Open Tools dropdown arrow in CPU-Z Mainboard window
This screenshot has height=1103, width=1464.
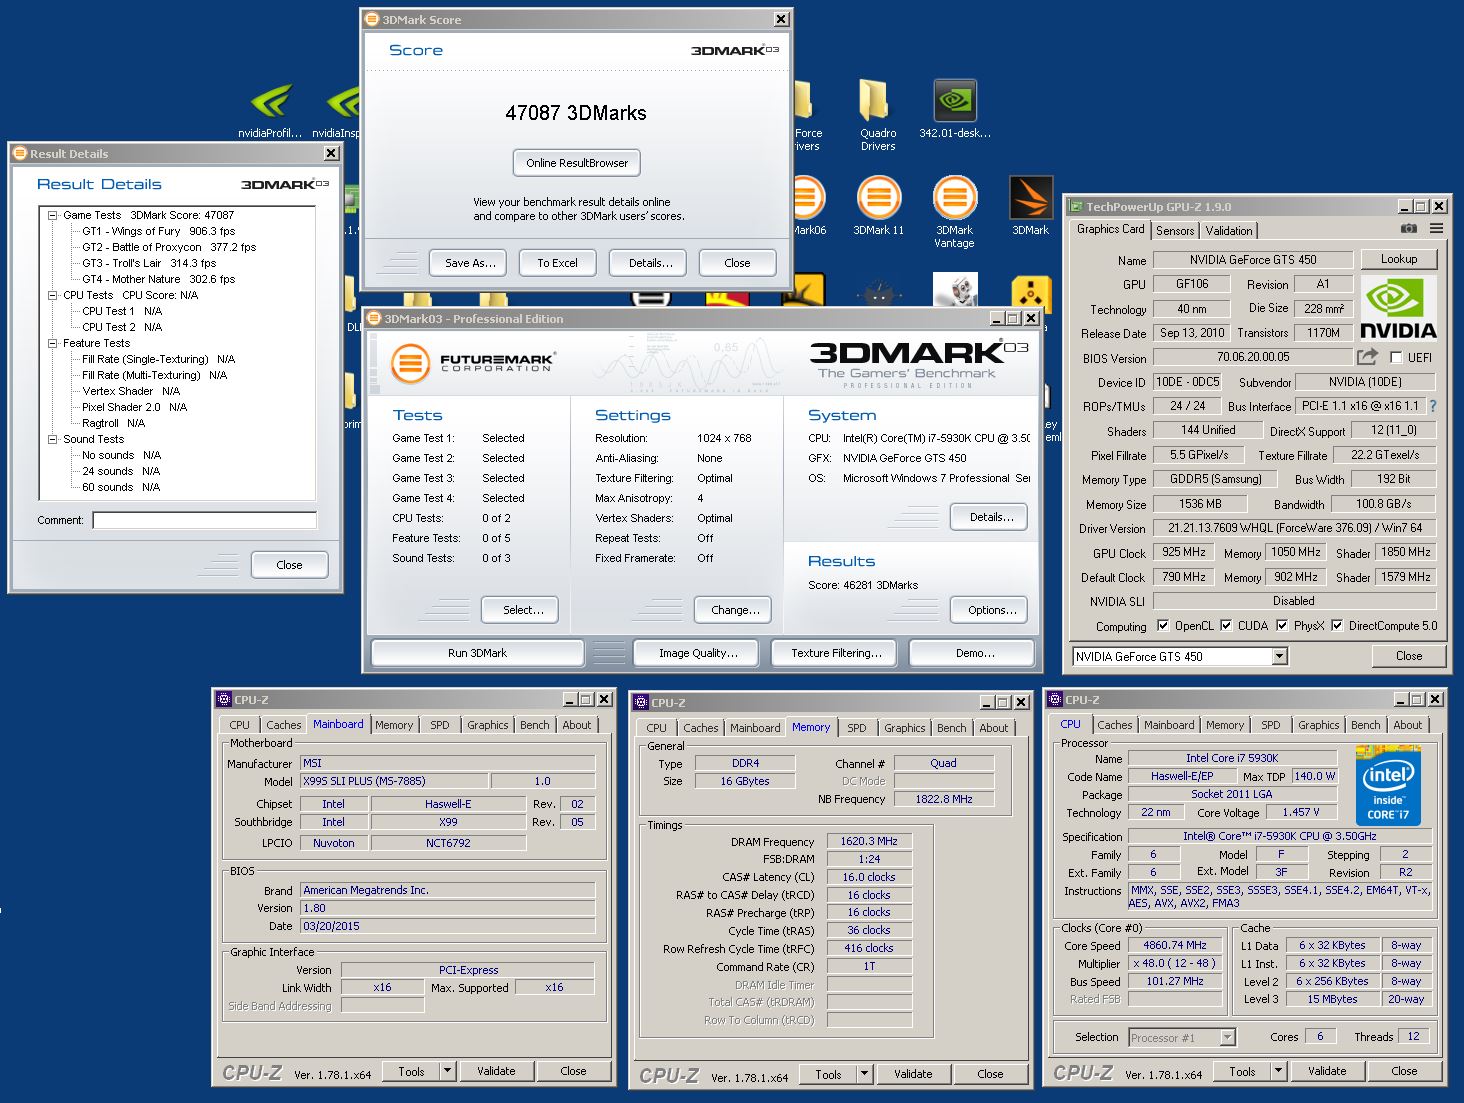447,1071
